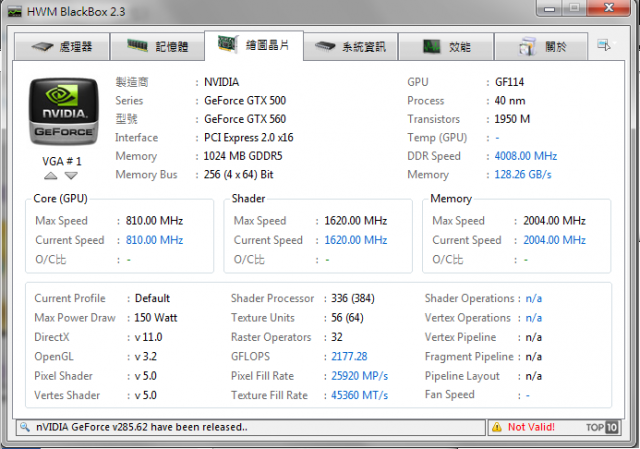Select previous VGA with up arrow
This screenshot has width=640, height=449.
point(51,176)
